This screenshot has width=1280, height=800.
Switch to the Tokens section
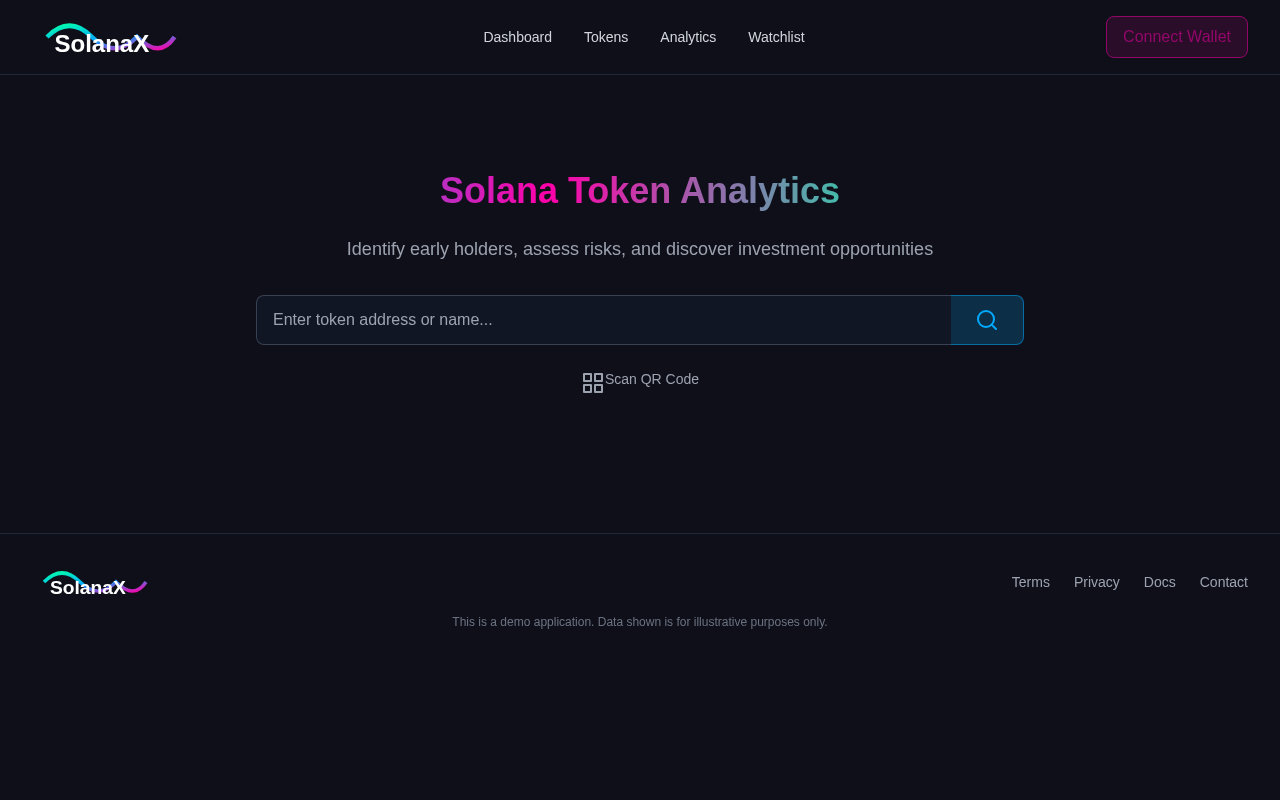tap(605, 36)
